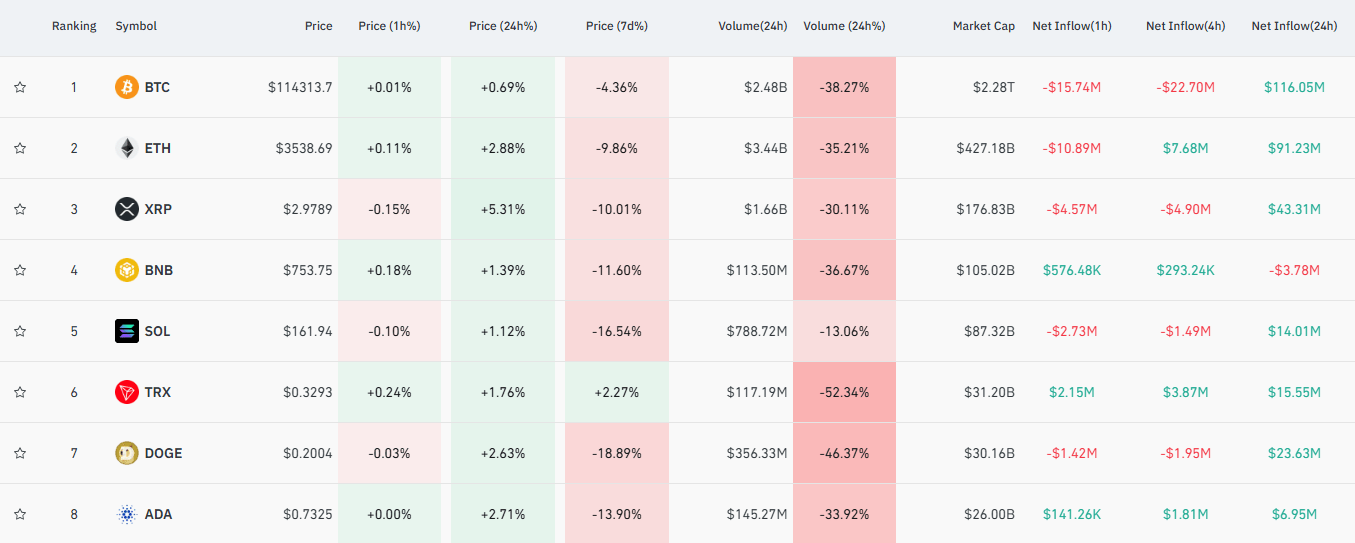Click the Ranking column header

click(74, 26)
